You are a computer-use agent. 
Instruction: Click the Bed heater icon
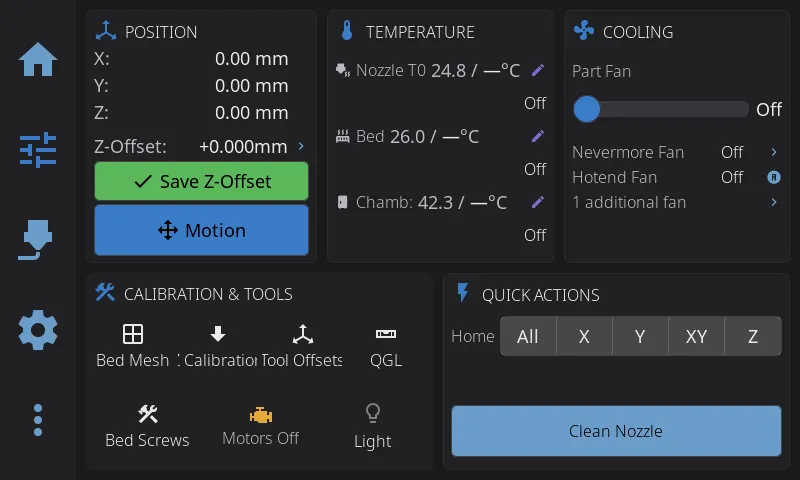click(x=343, y=136)
